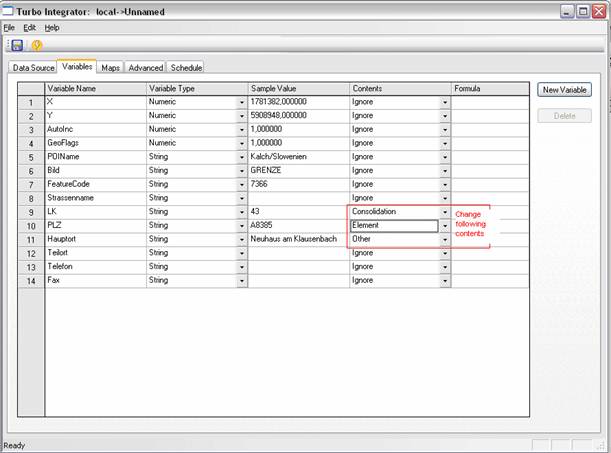Open Variable Type dropdown for POIName row

[241, 157]
